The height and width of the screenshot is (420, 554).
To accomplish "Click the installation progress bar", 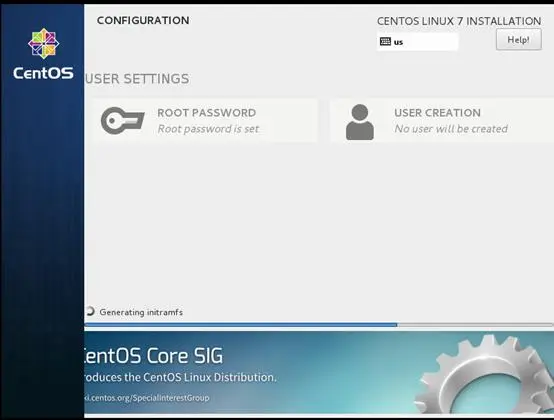I will [319, 325].
